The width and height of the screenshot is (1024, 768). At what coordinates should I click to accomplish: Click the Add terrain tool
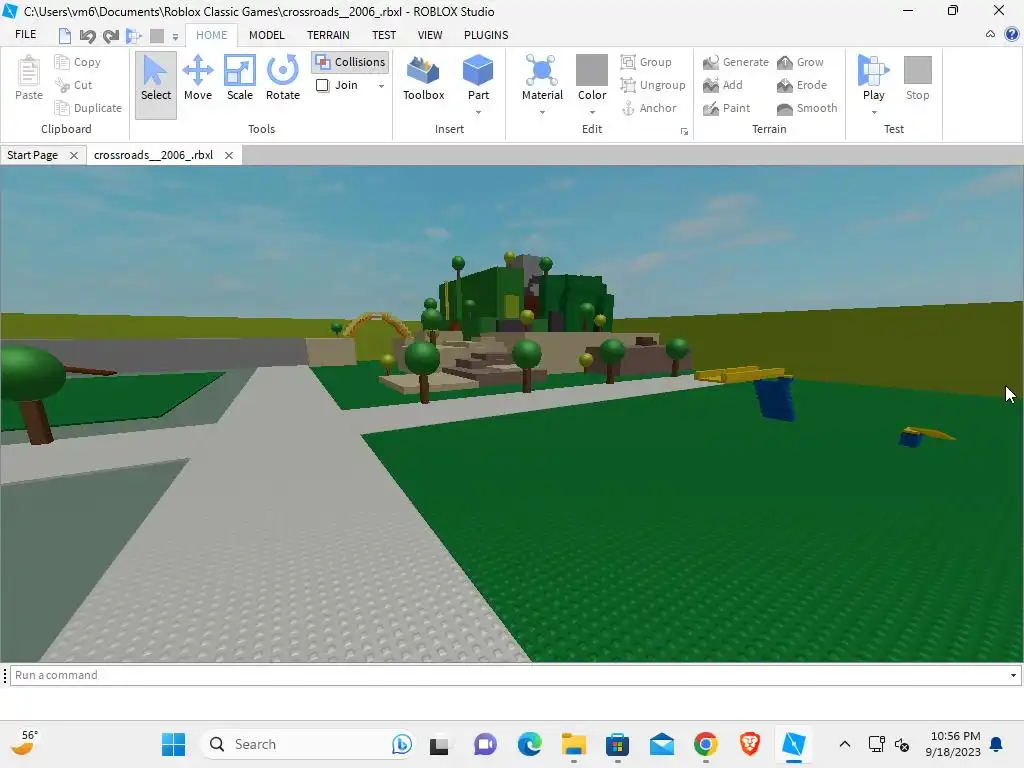(x=723, y=85)
